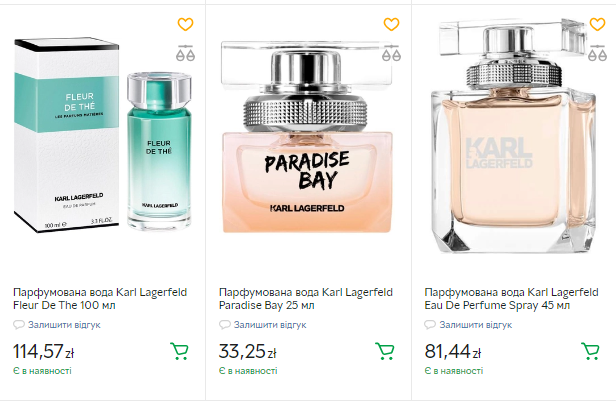The image size is (616, 401).
Task: Favorite the Eau De Perfume Spray 45 мл
Action: (x=598, y=24)
